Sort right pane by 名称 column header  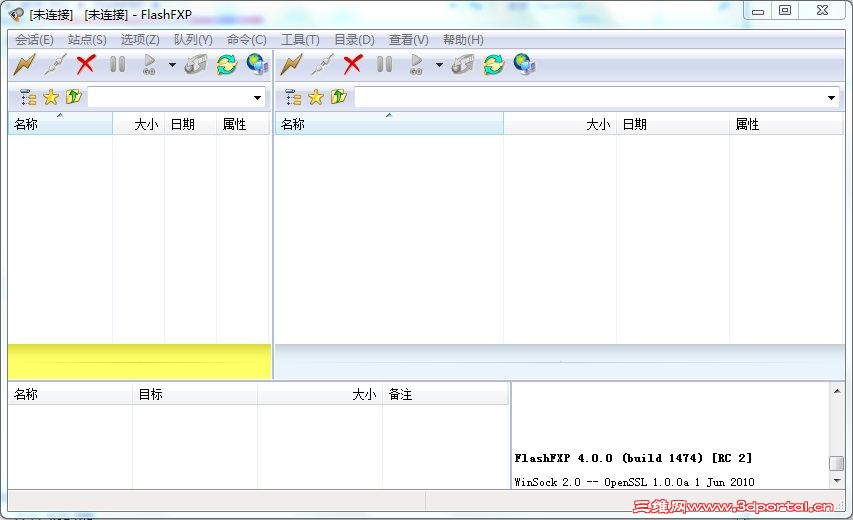pos(390,124)
